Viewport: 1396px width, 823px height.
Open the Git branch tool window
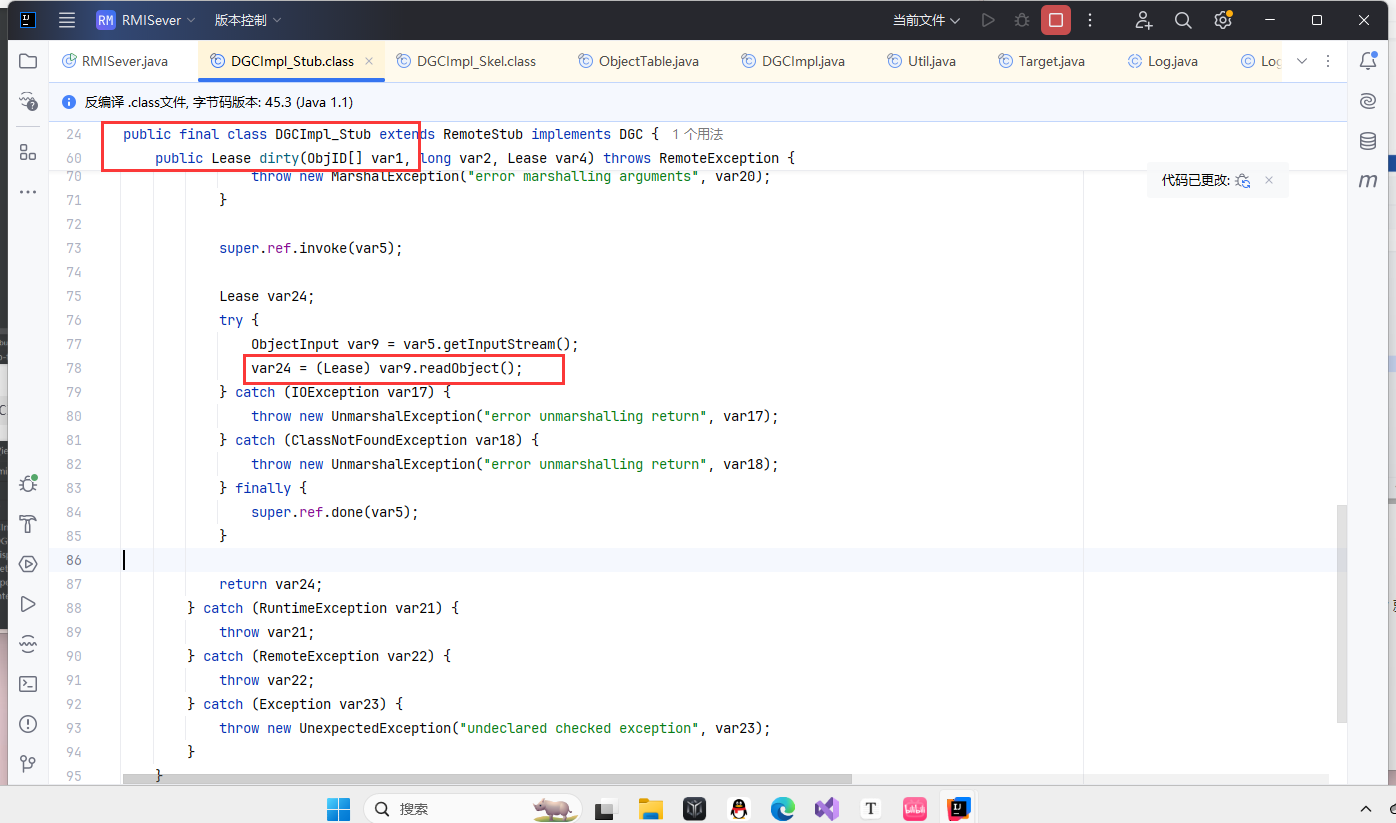(x=28, y=764)
